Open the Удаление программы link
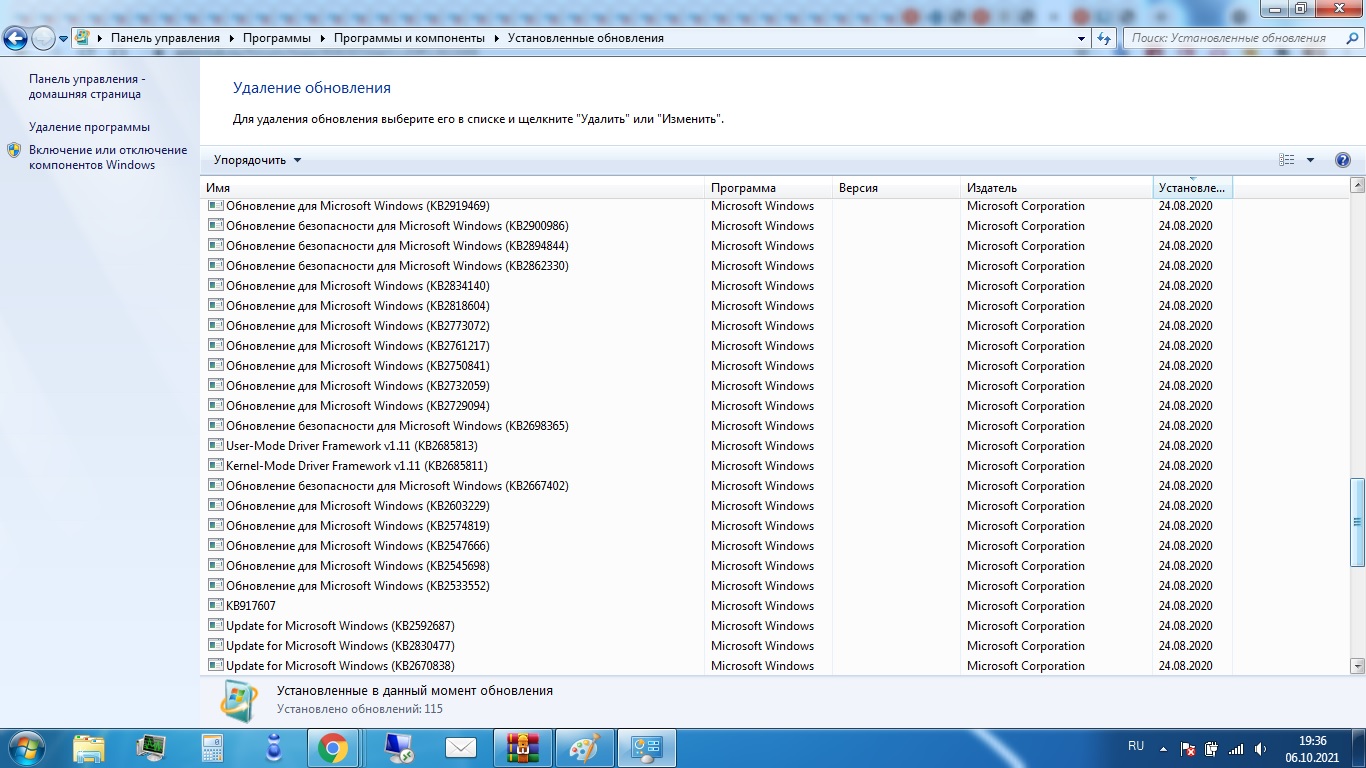 (x=89, y=127)
